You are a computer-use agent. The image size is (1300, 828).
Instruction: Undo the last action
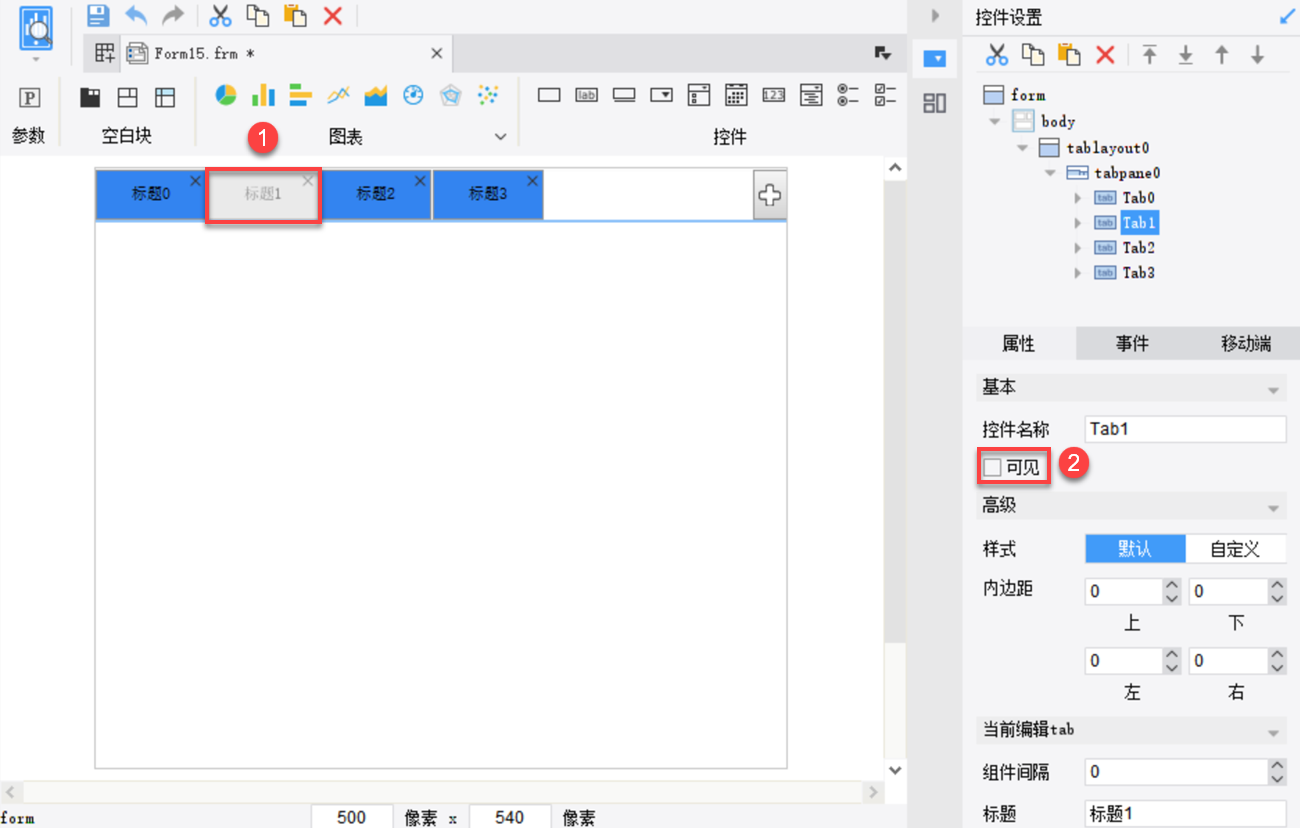point(135,15)
